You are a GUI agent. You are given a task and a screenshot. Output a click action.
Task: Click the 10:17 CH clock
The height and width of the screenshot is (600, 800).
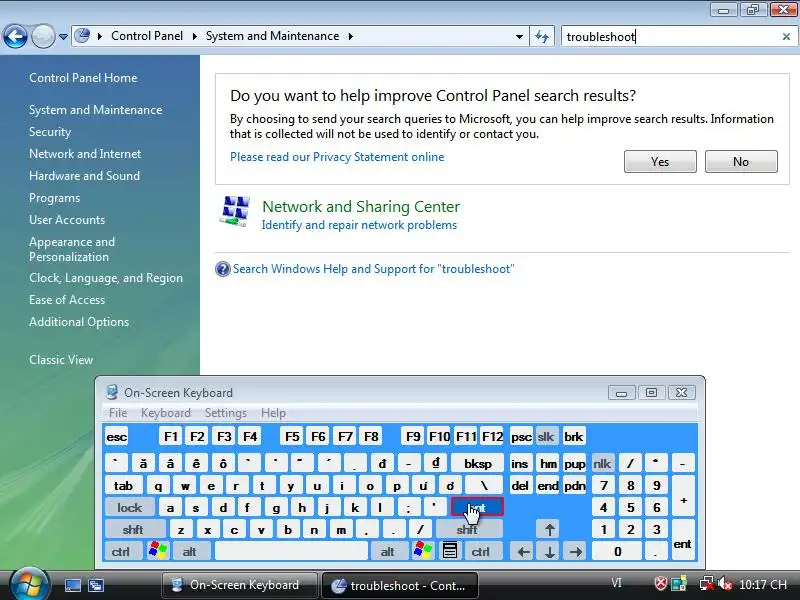click(763, 585)
